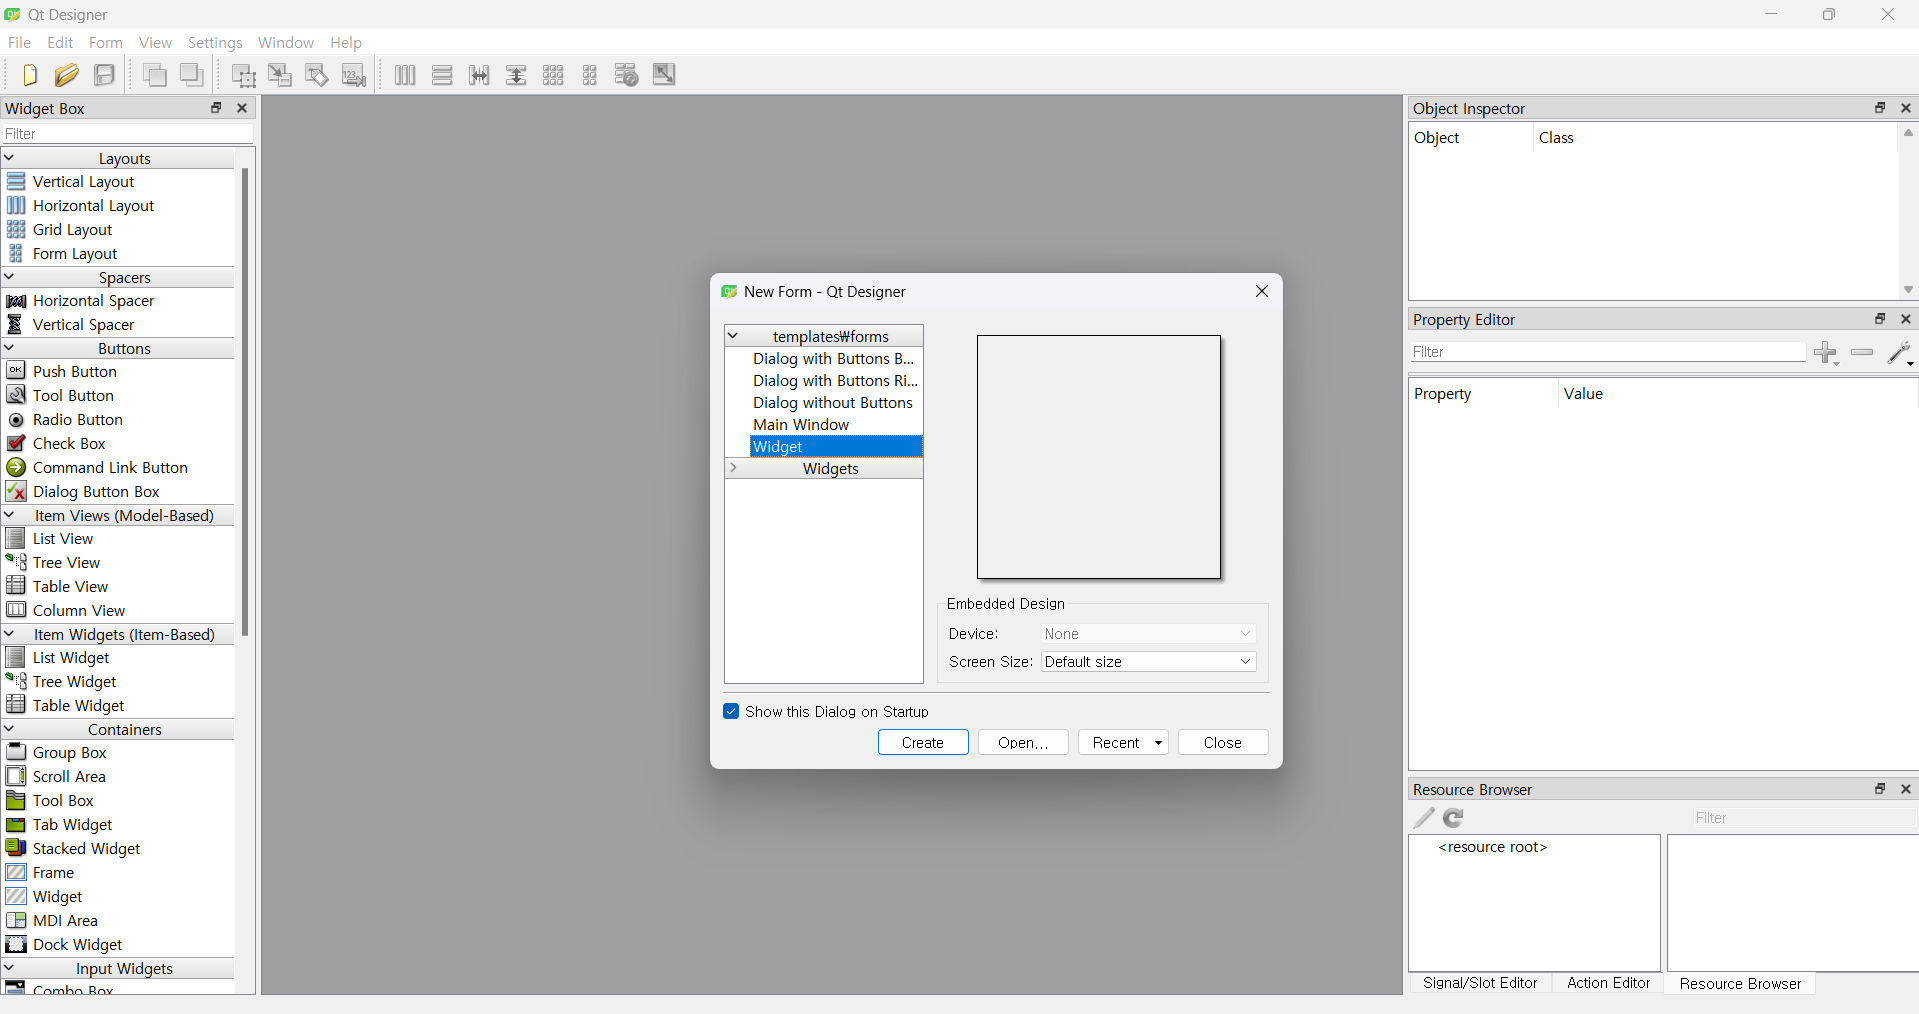The height and width of the screenshot is (1014, 1919).
Task: Click the Send to Back toolbar icon
Action: pyautogui.click(x=155, y=75)
